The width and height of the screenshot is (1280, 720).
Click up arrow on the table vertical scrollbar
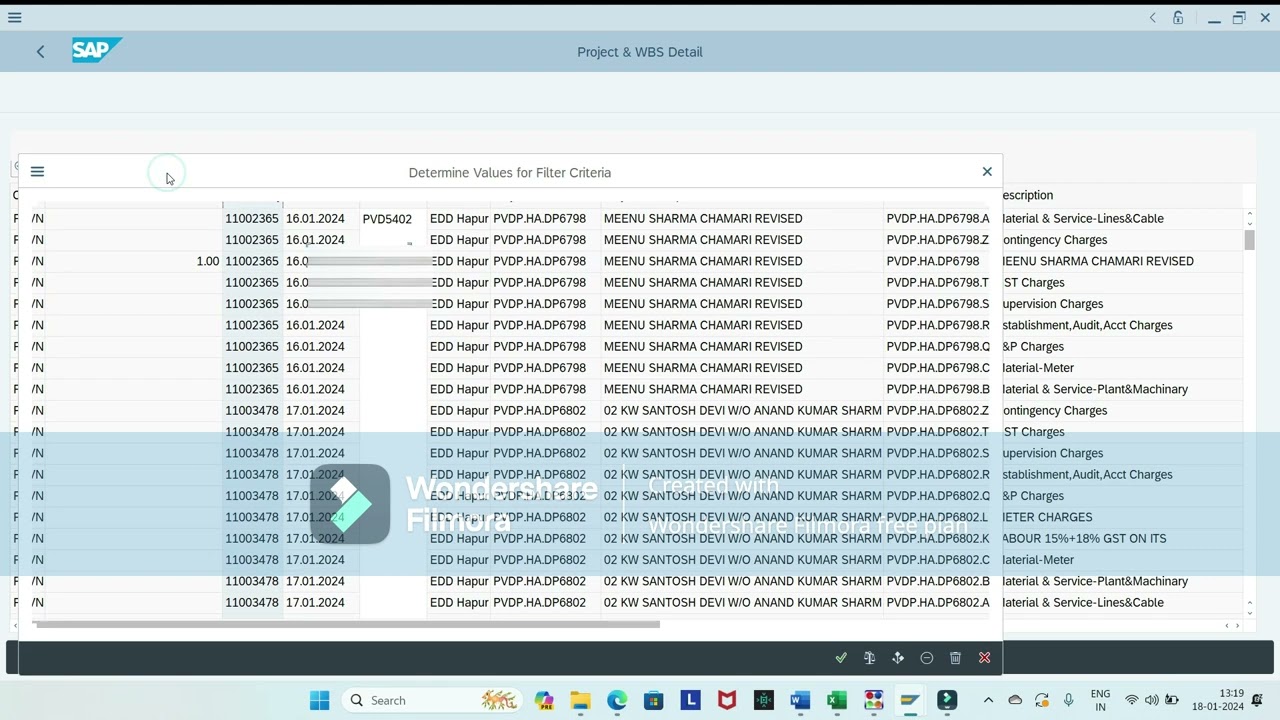(1250, 215)
